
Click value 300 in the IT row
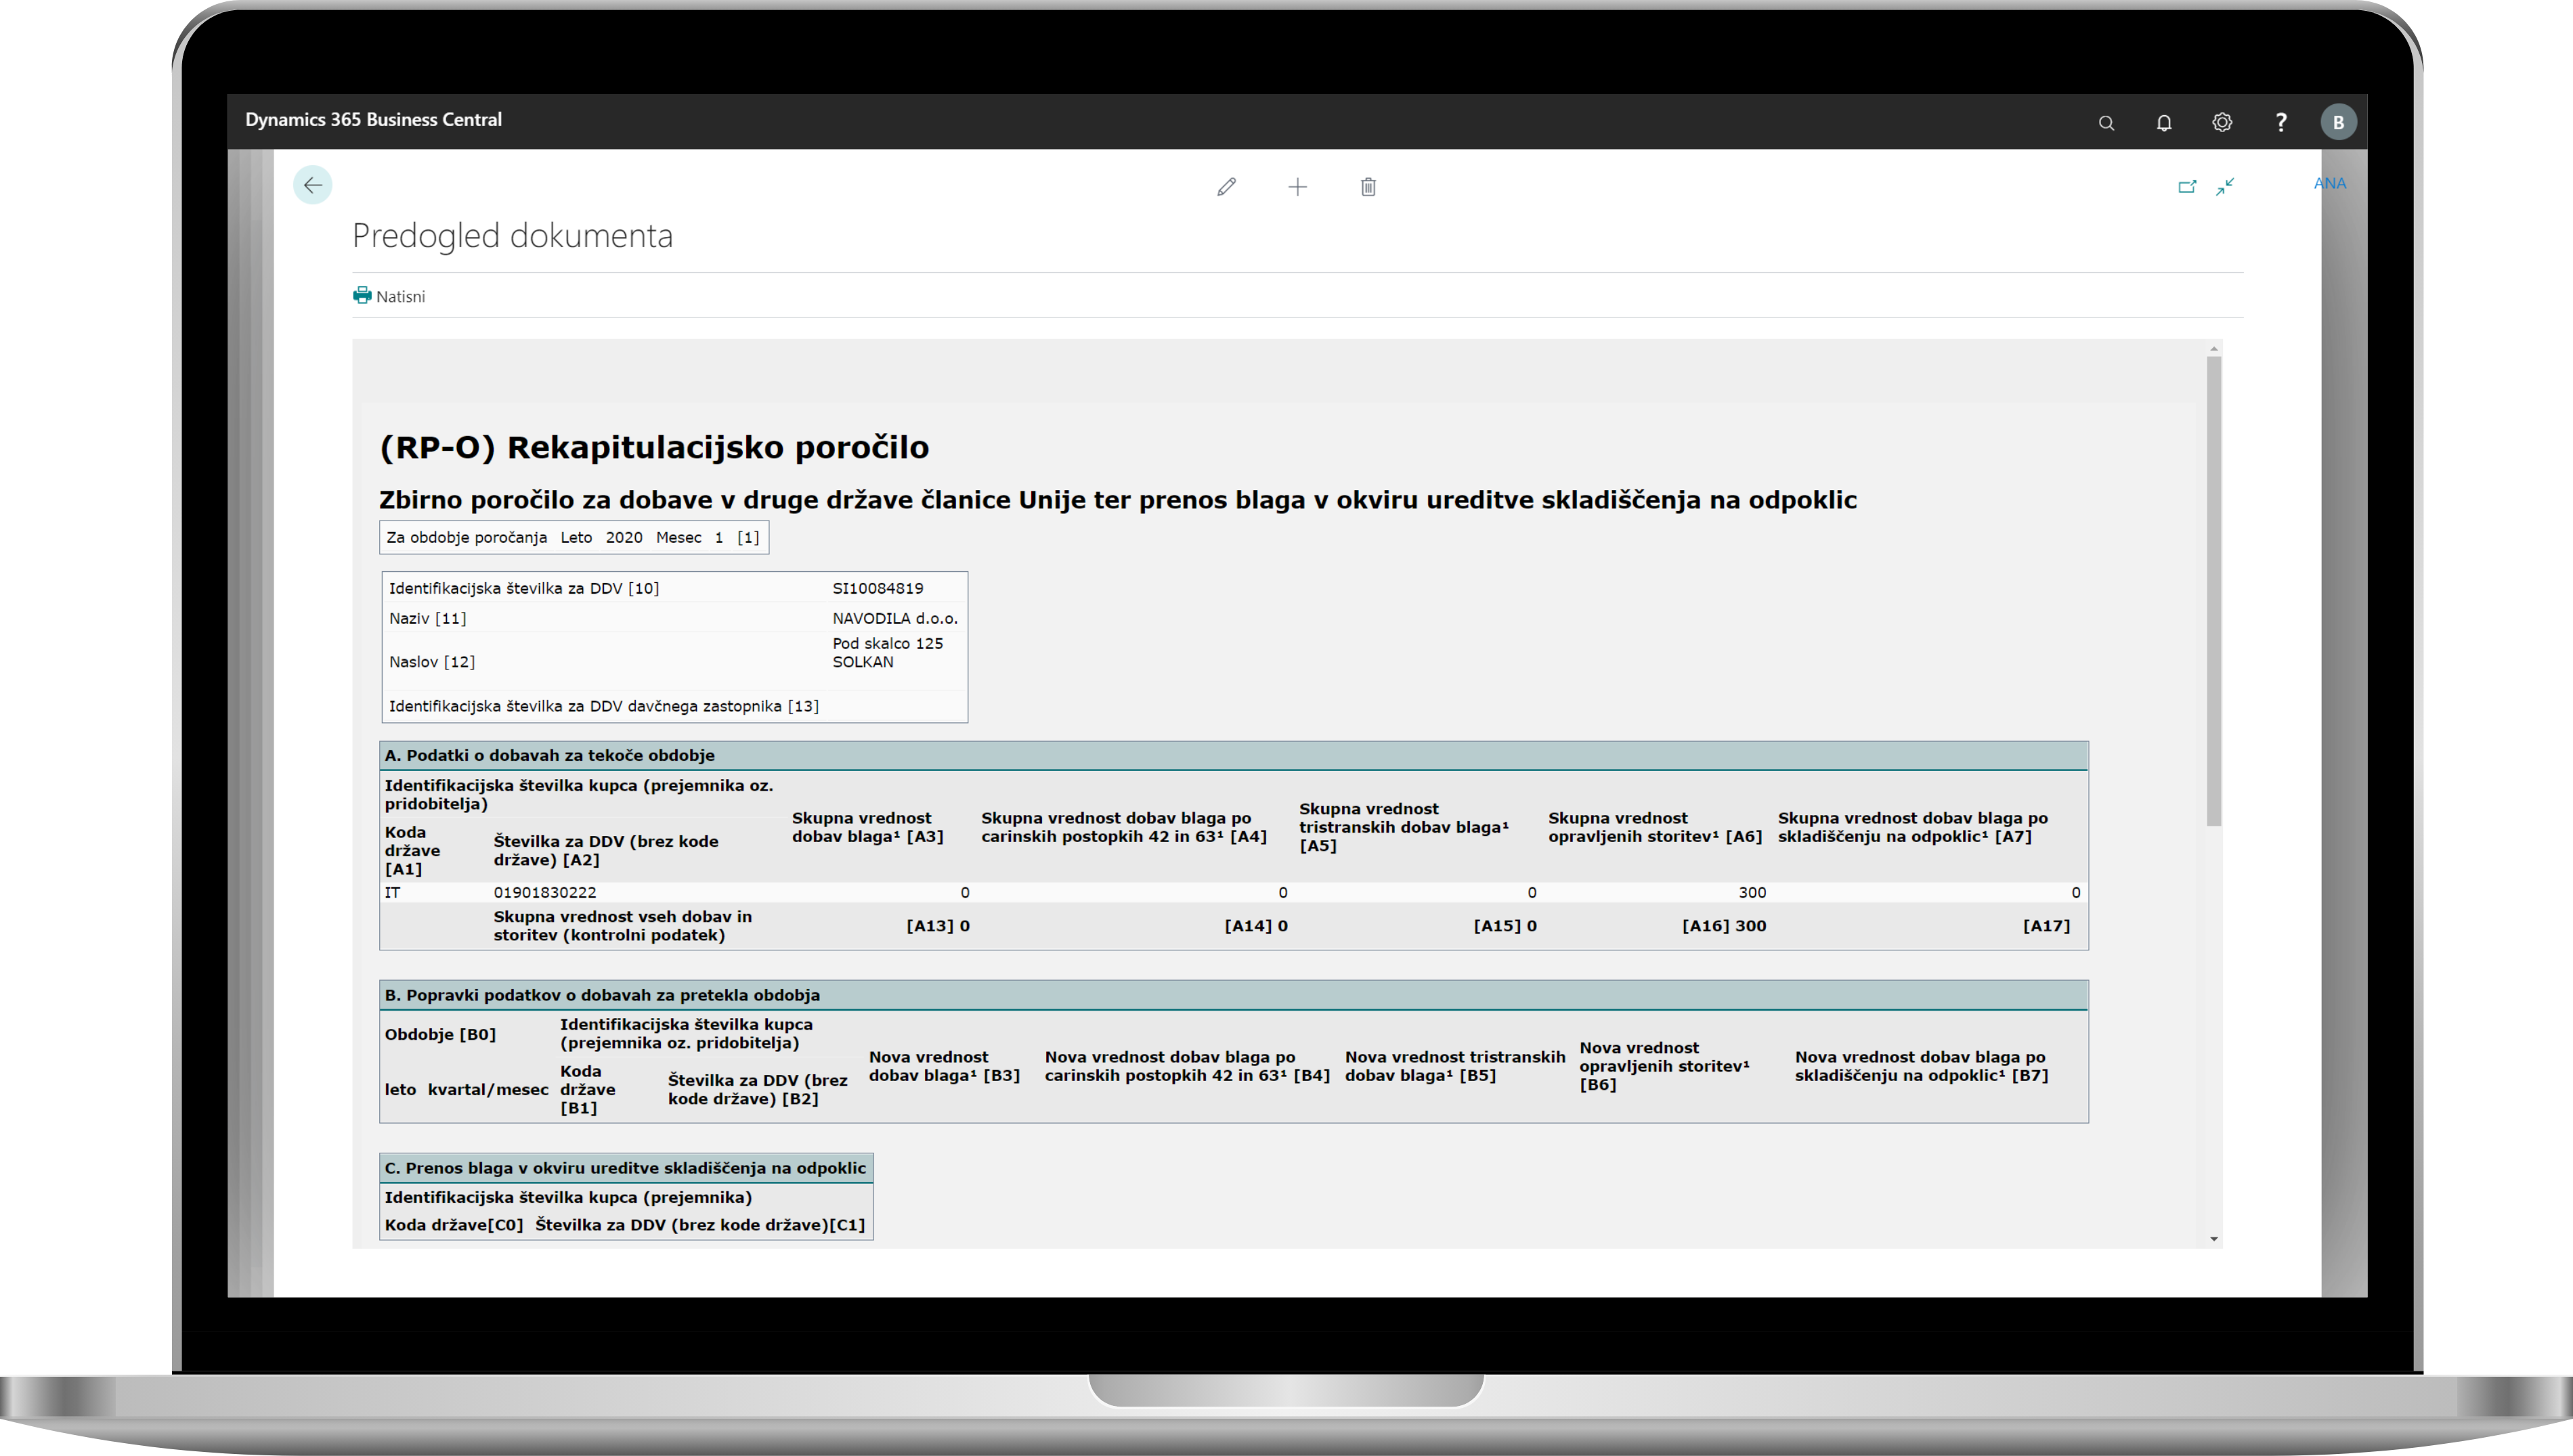coord(1752,892)
